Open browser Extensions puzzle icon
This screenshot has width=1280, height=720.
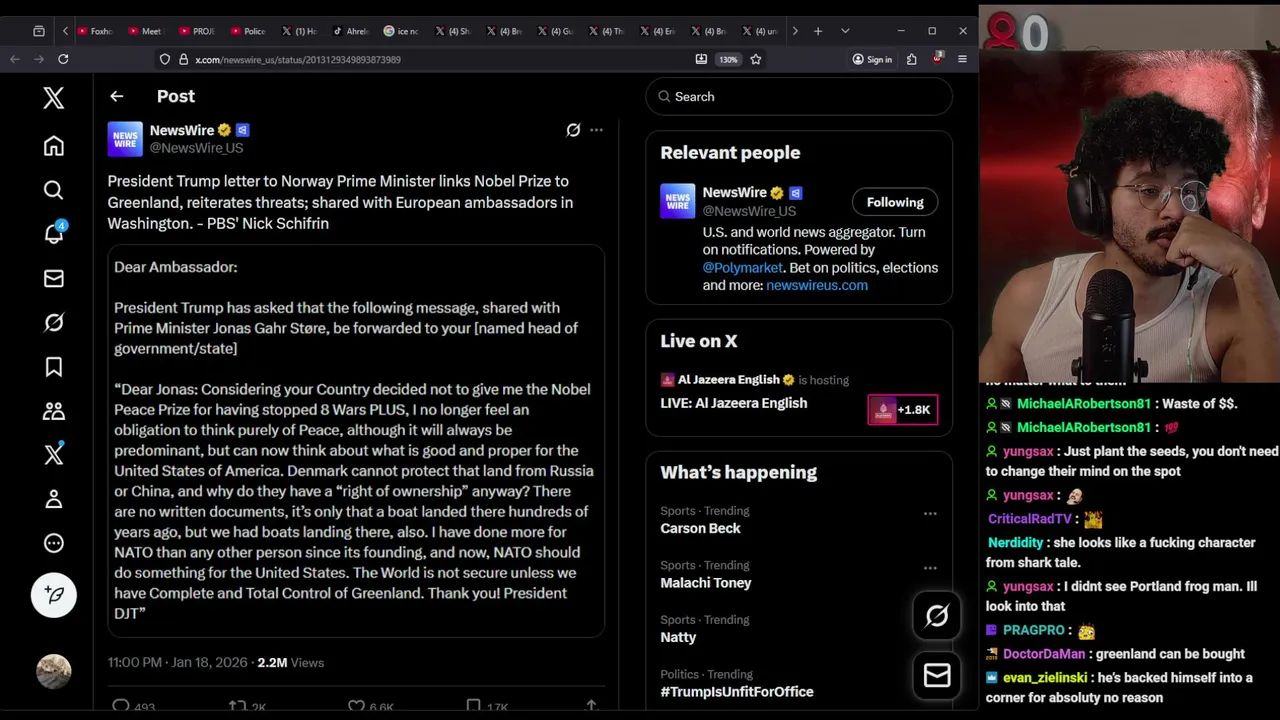tap(911, 59)
